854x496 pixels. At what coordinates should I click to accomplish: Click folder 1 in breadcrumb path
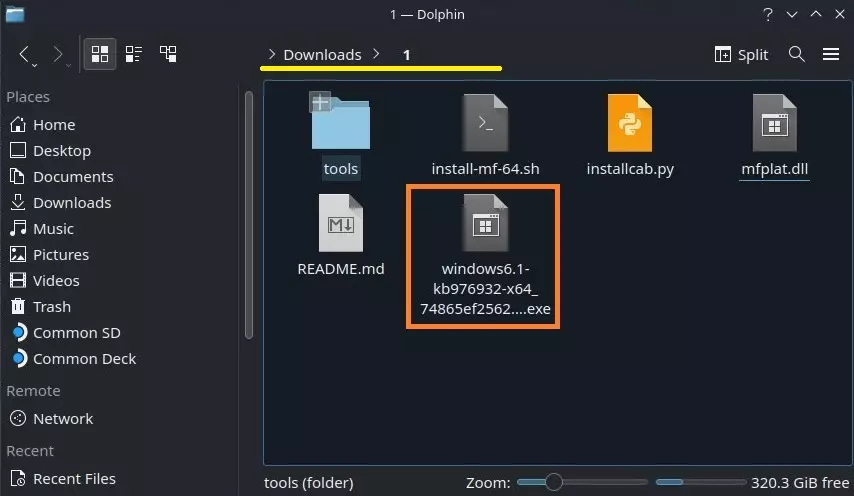(406, 55)
